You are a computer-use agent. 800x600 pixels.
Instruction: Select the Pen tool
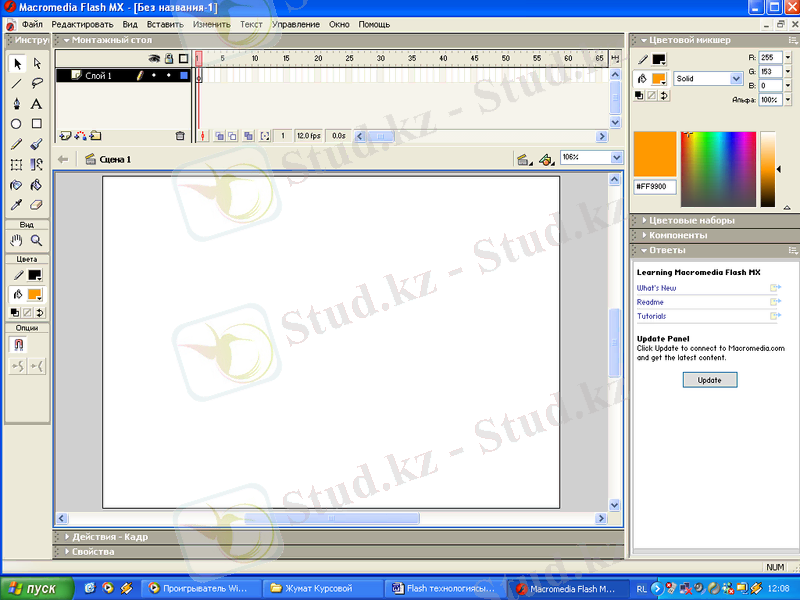17,104
